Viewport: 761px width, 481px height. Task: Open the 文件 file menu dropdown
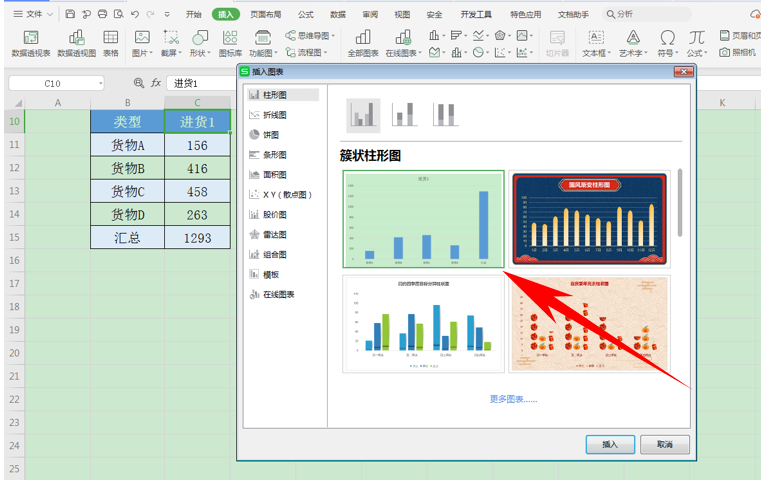tap(33, 14)
